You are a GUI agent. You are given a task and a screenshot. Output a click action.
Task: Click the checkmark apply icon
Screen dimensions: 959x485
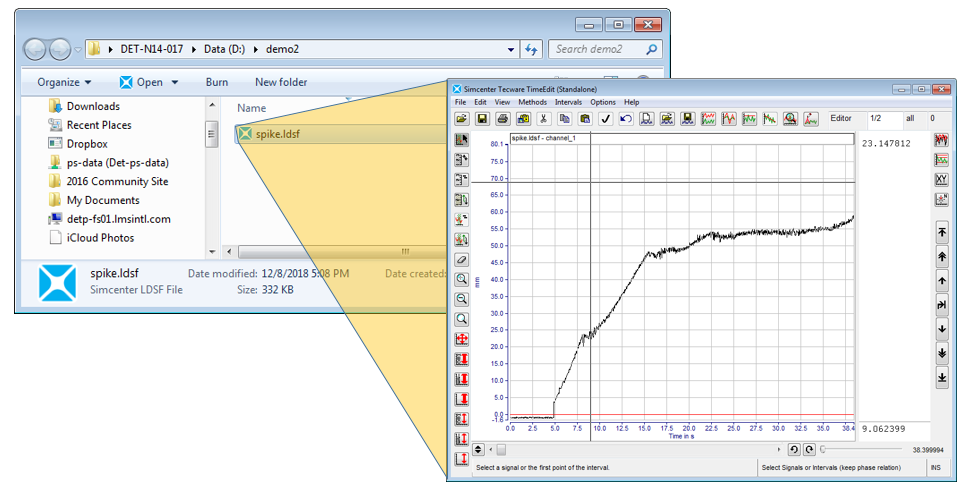606,119
